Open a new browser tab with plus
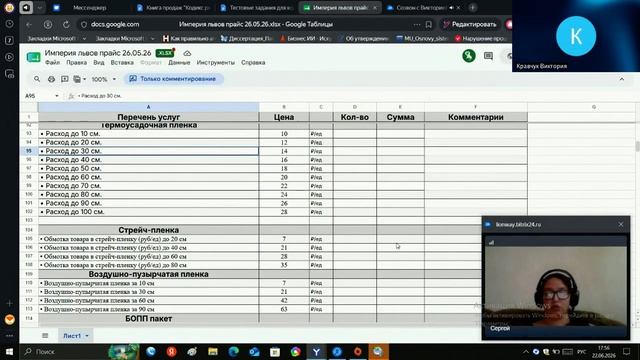This screenshot has height=360, width=640. tap(473, 7)
